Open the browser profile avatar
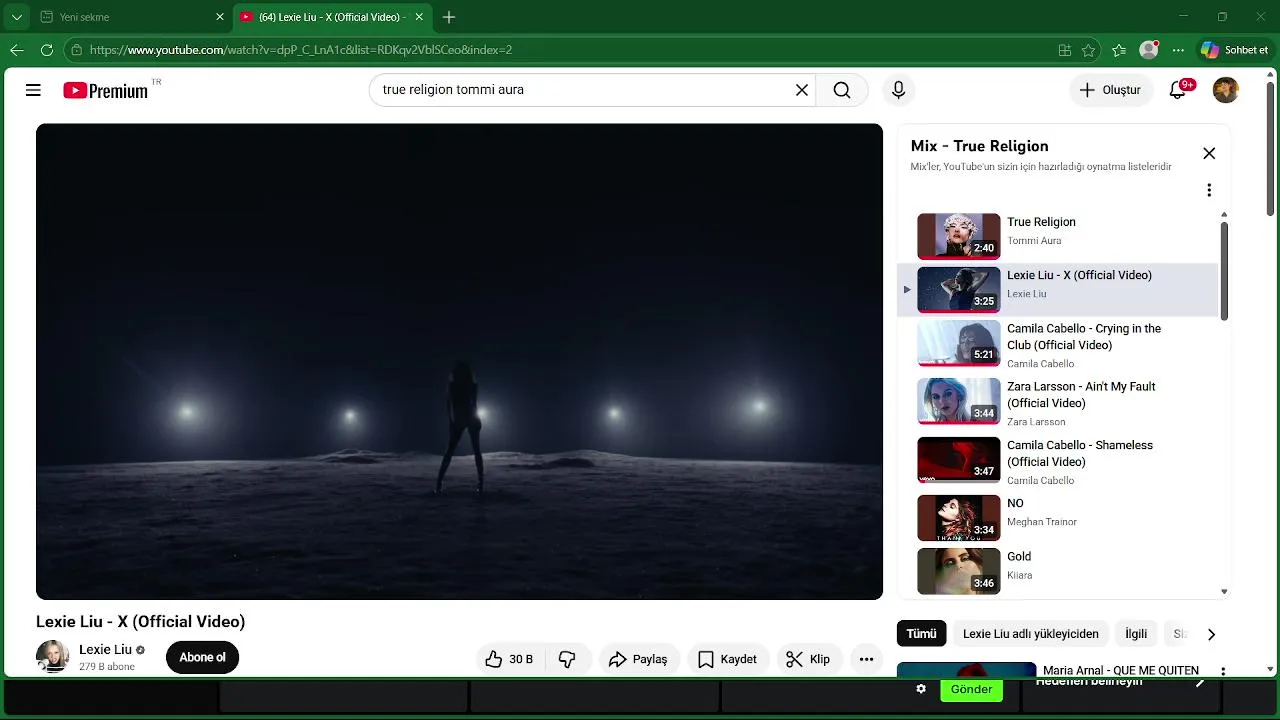 tap(1149, 50)
